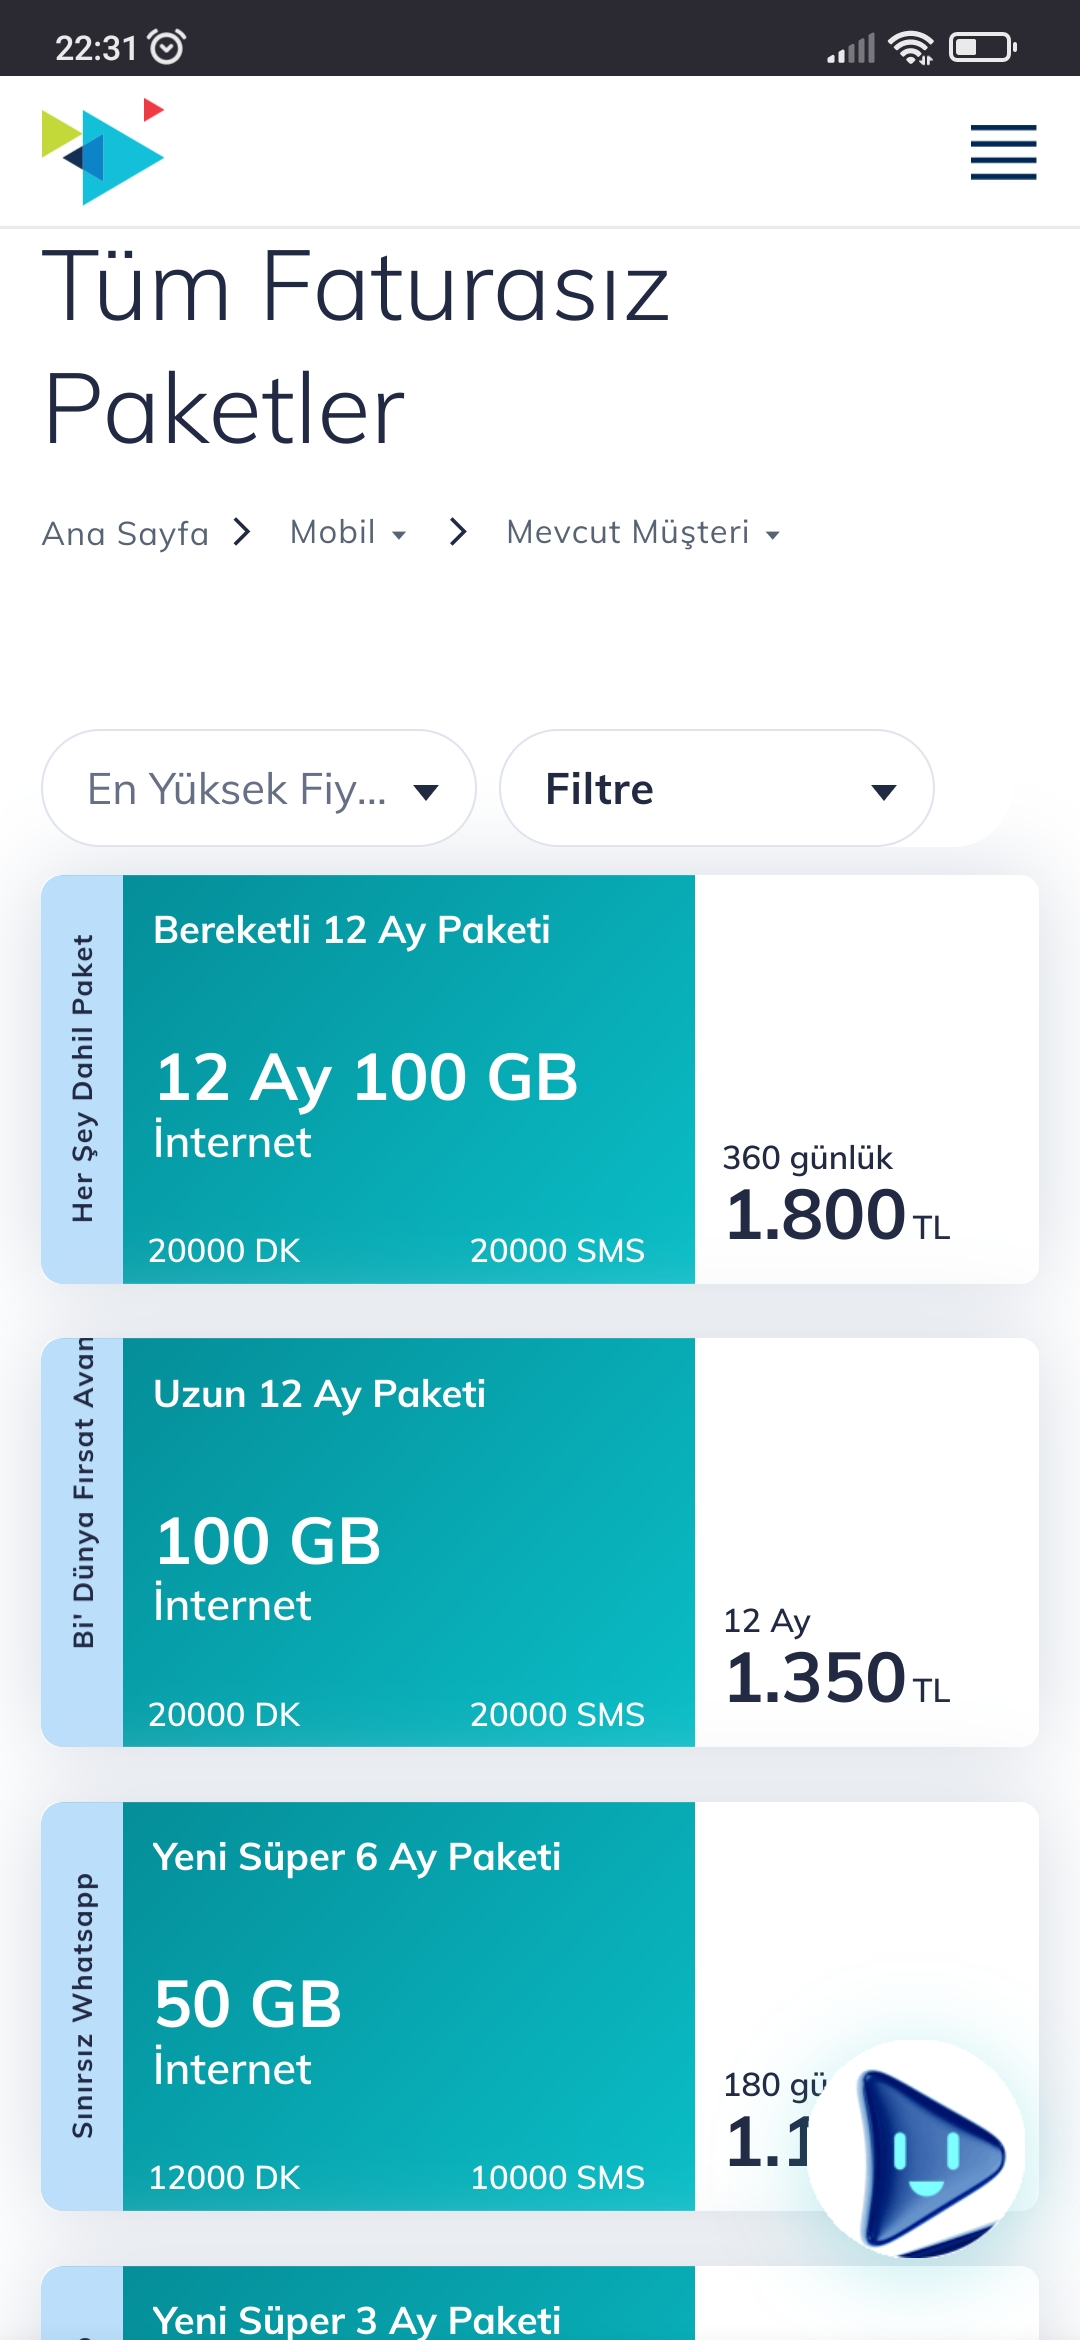Tap the Türk Telekom logo
This screenshot has width=1080, height=2340.
(x=103, y=152)
